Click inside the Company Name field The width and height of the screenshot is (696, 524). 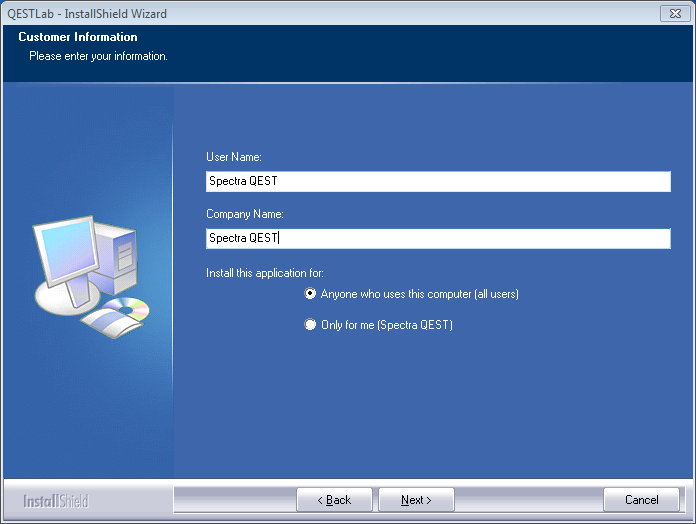pos(436,238)
